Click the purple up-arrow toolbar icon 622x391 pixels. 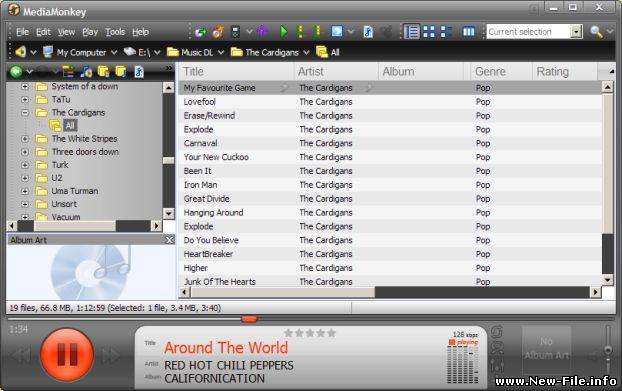point(262,31)
